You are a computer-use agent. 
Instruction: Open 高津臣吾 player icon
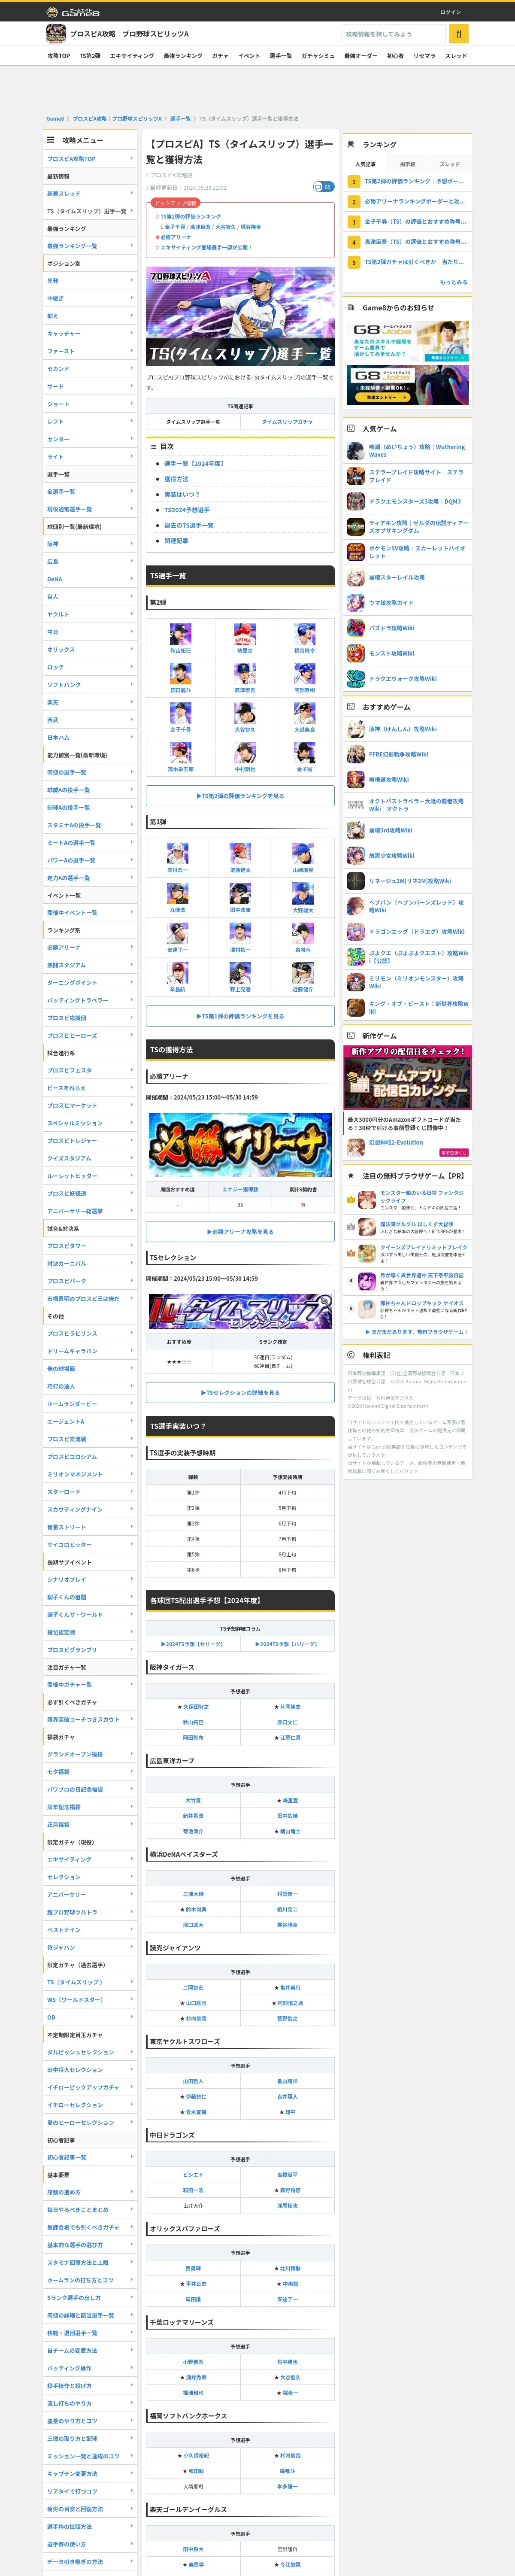pos(244,674)
